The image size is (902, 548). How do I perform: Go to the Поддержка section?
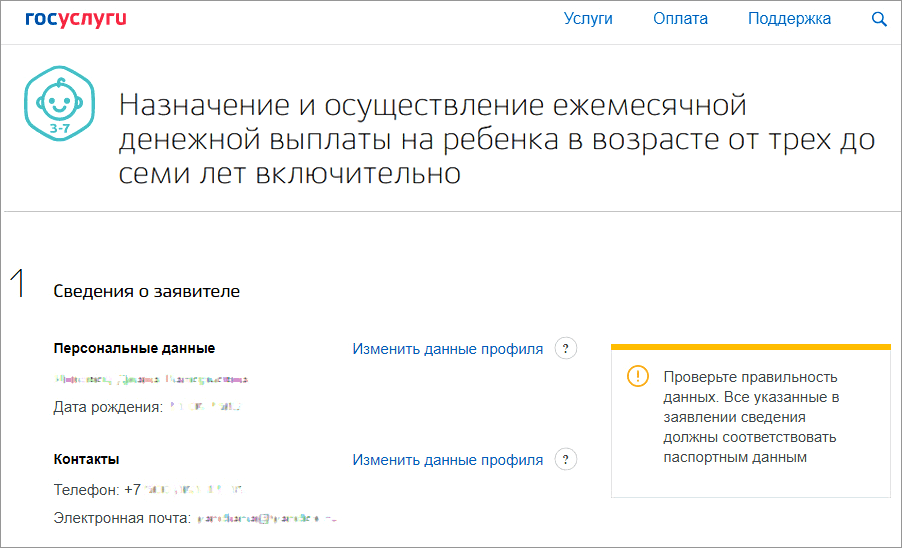click(x=789, y=19)
